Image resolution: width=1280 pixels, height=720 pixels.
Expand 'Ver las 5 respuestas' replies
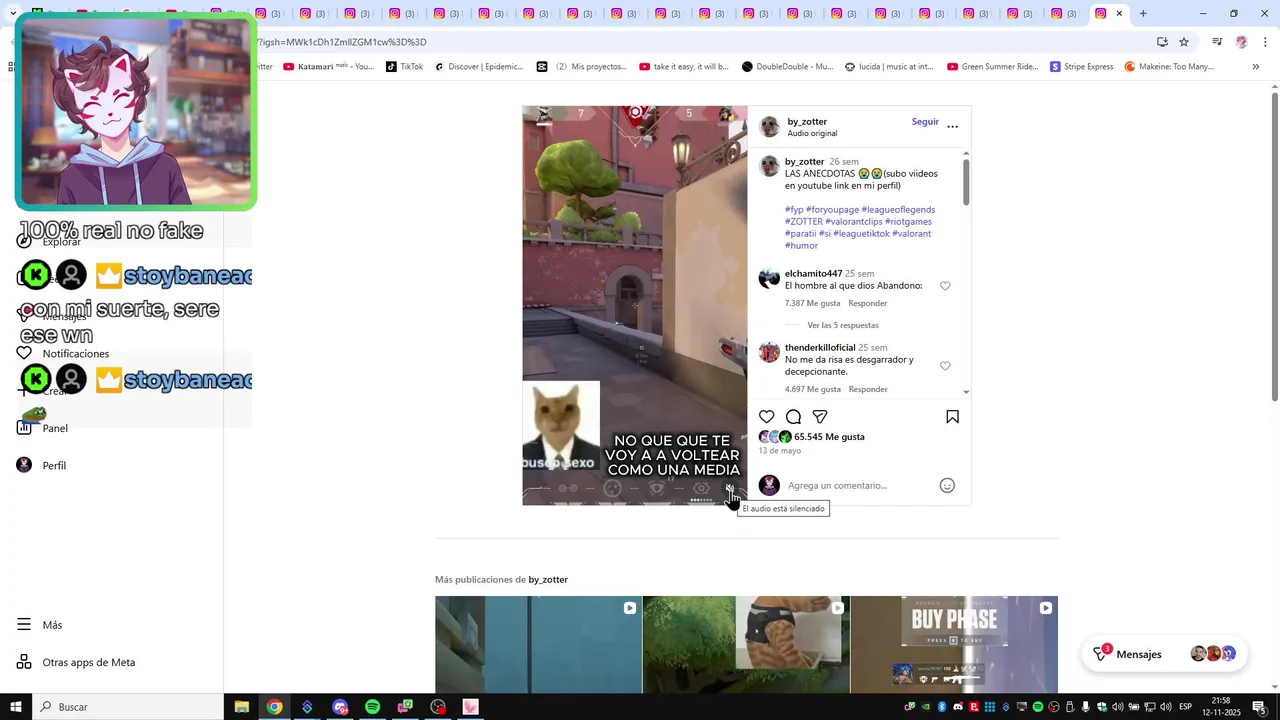(x=843, y=326)
